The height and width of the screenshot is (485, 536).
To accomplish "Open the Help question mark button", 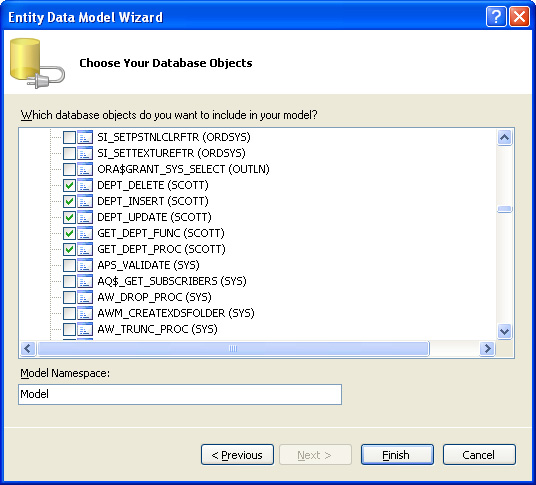I will click(x=496, y=16).
